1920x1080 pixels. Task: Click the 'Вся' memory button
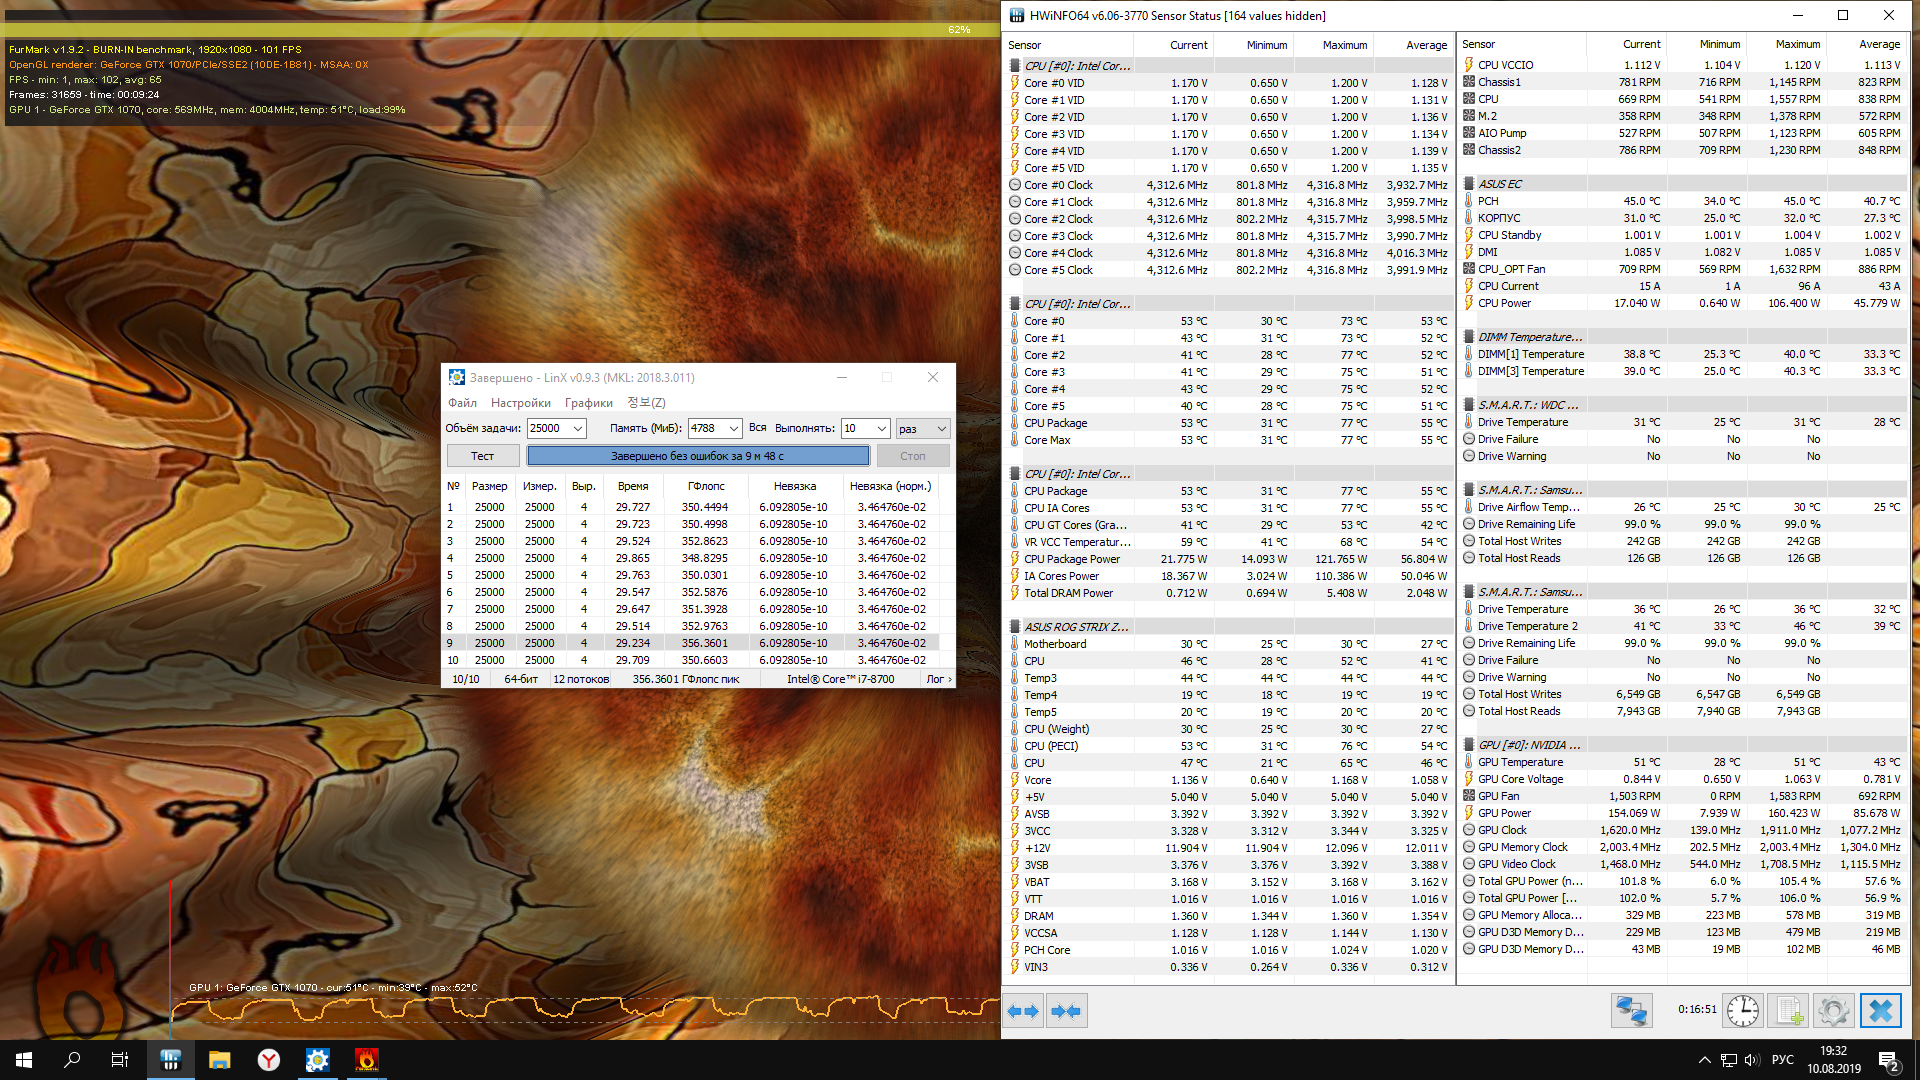pyautogui.click(x=758, y=428)
